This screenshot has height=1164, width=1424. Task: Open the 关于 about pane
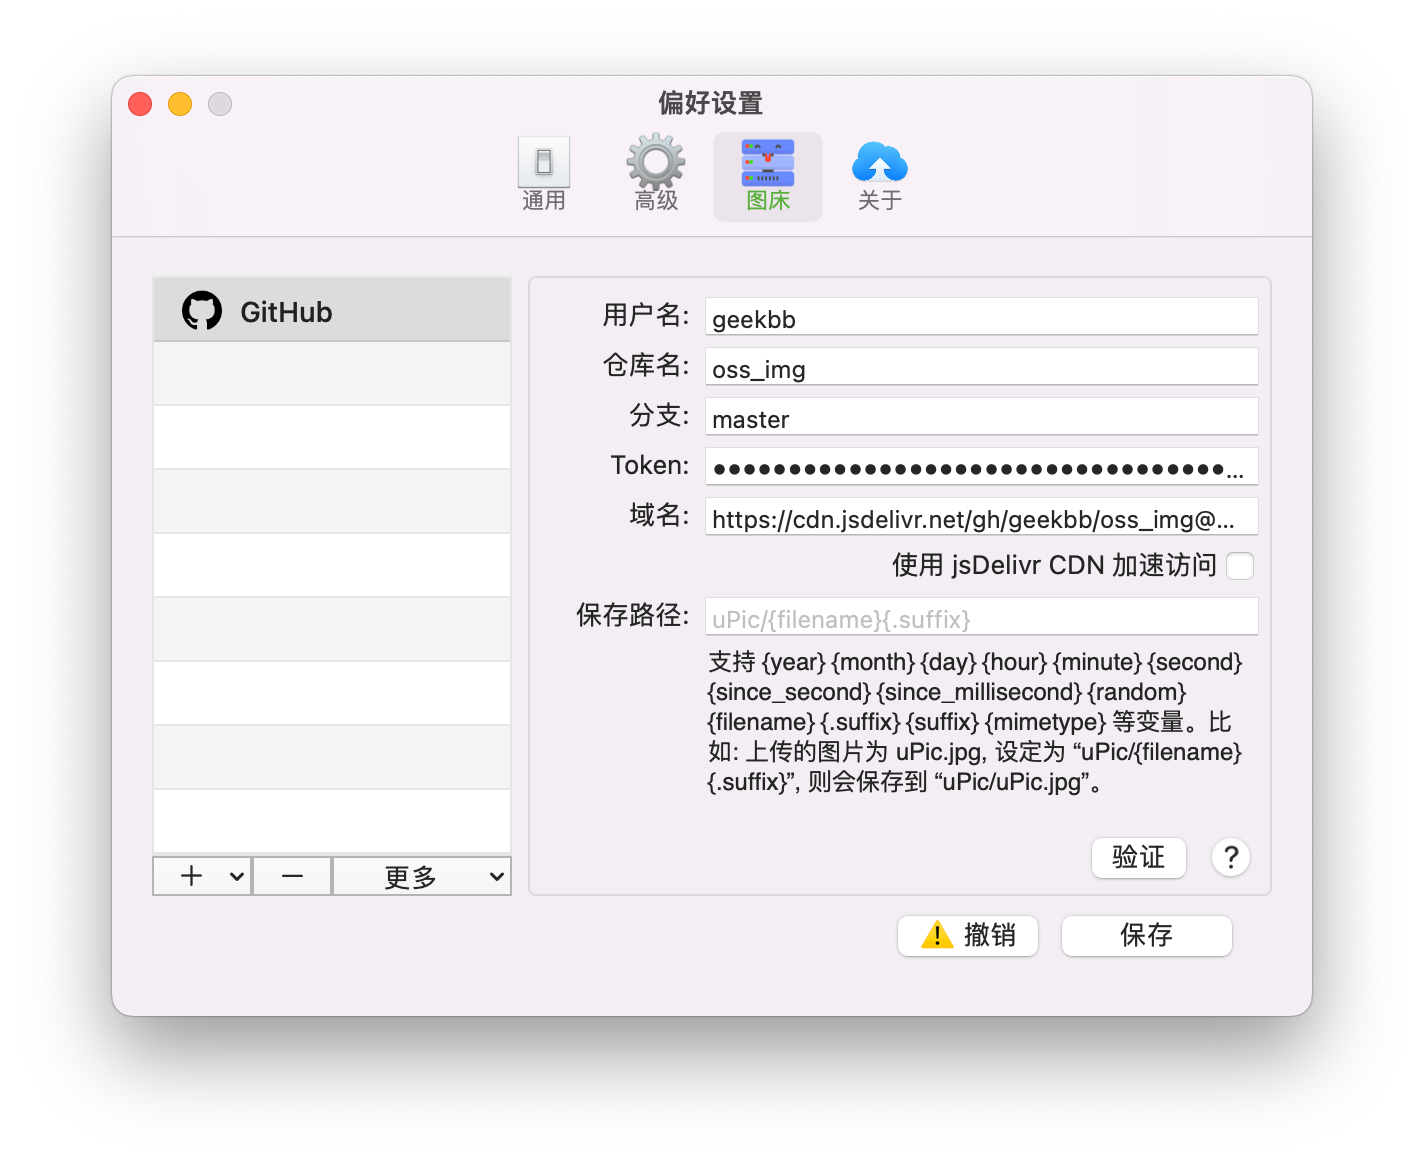879,173
